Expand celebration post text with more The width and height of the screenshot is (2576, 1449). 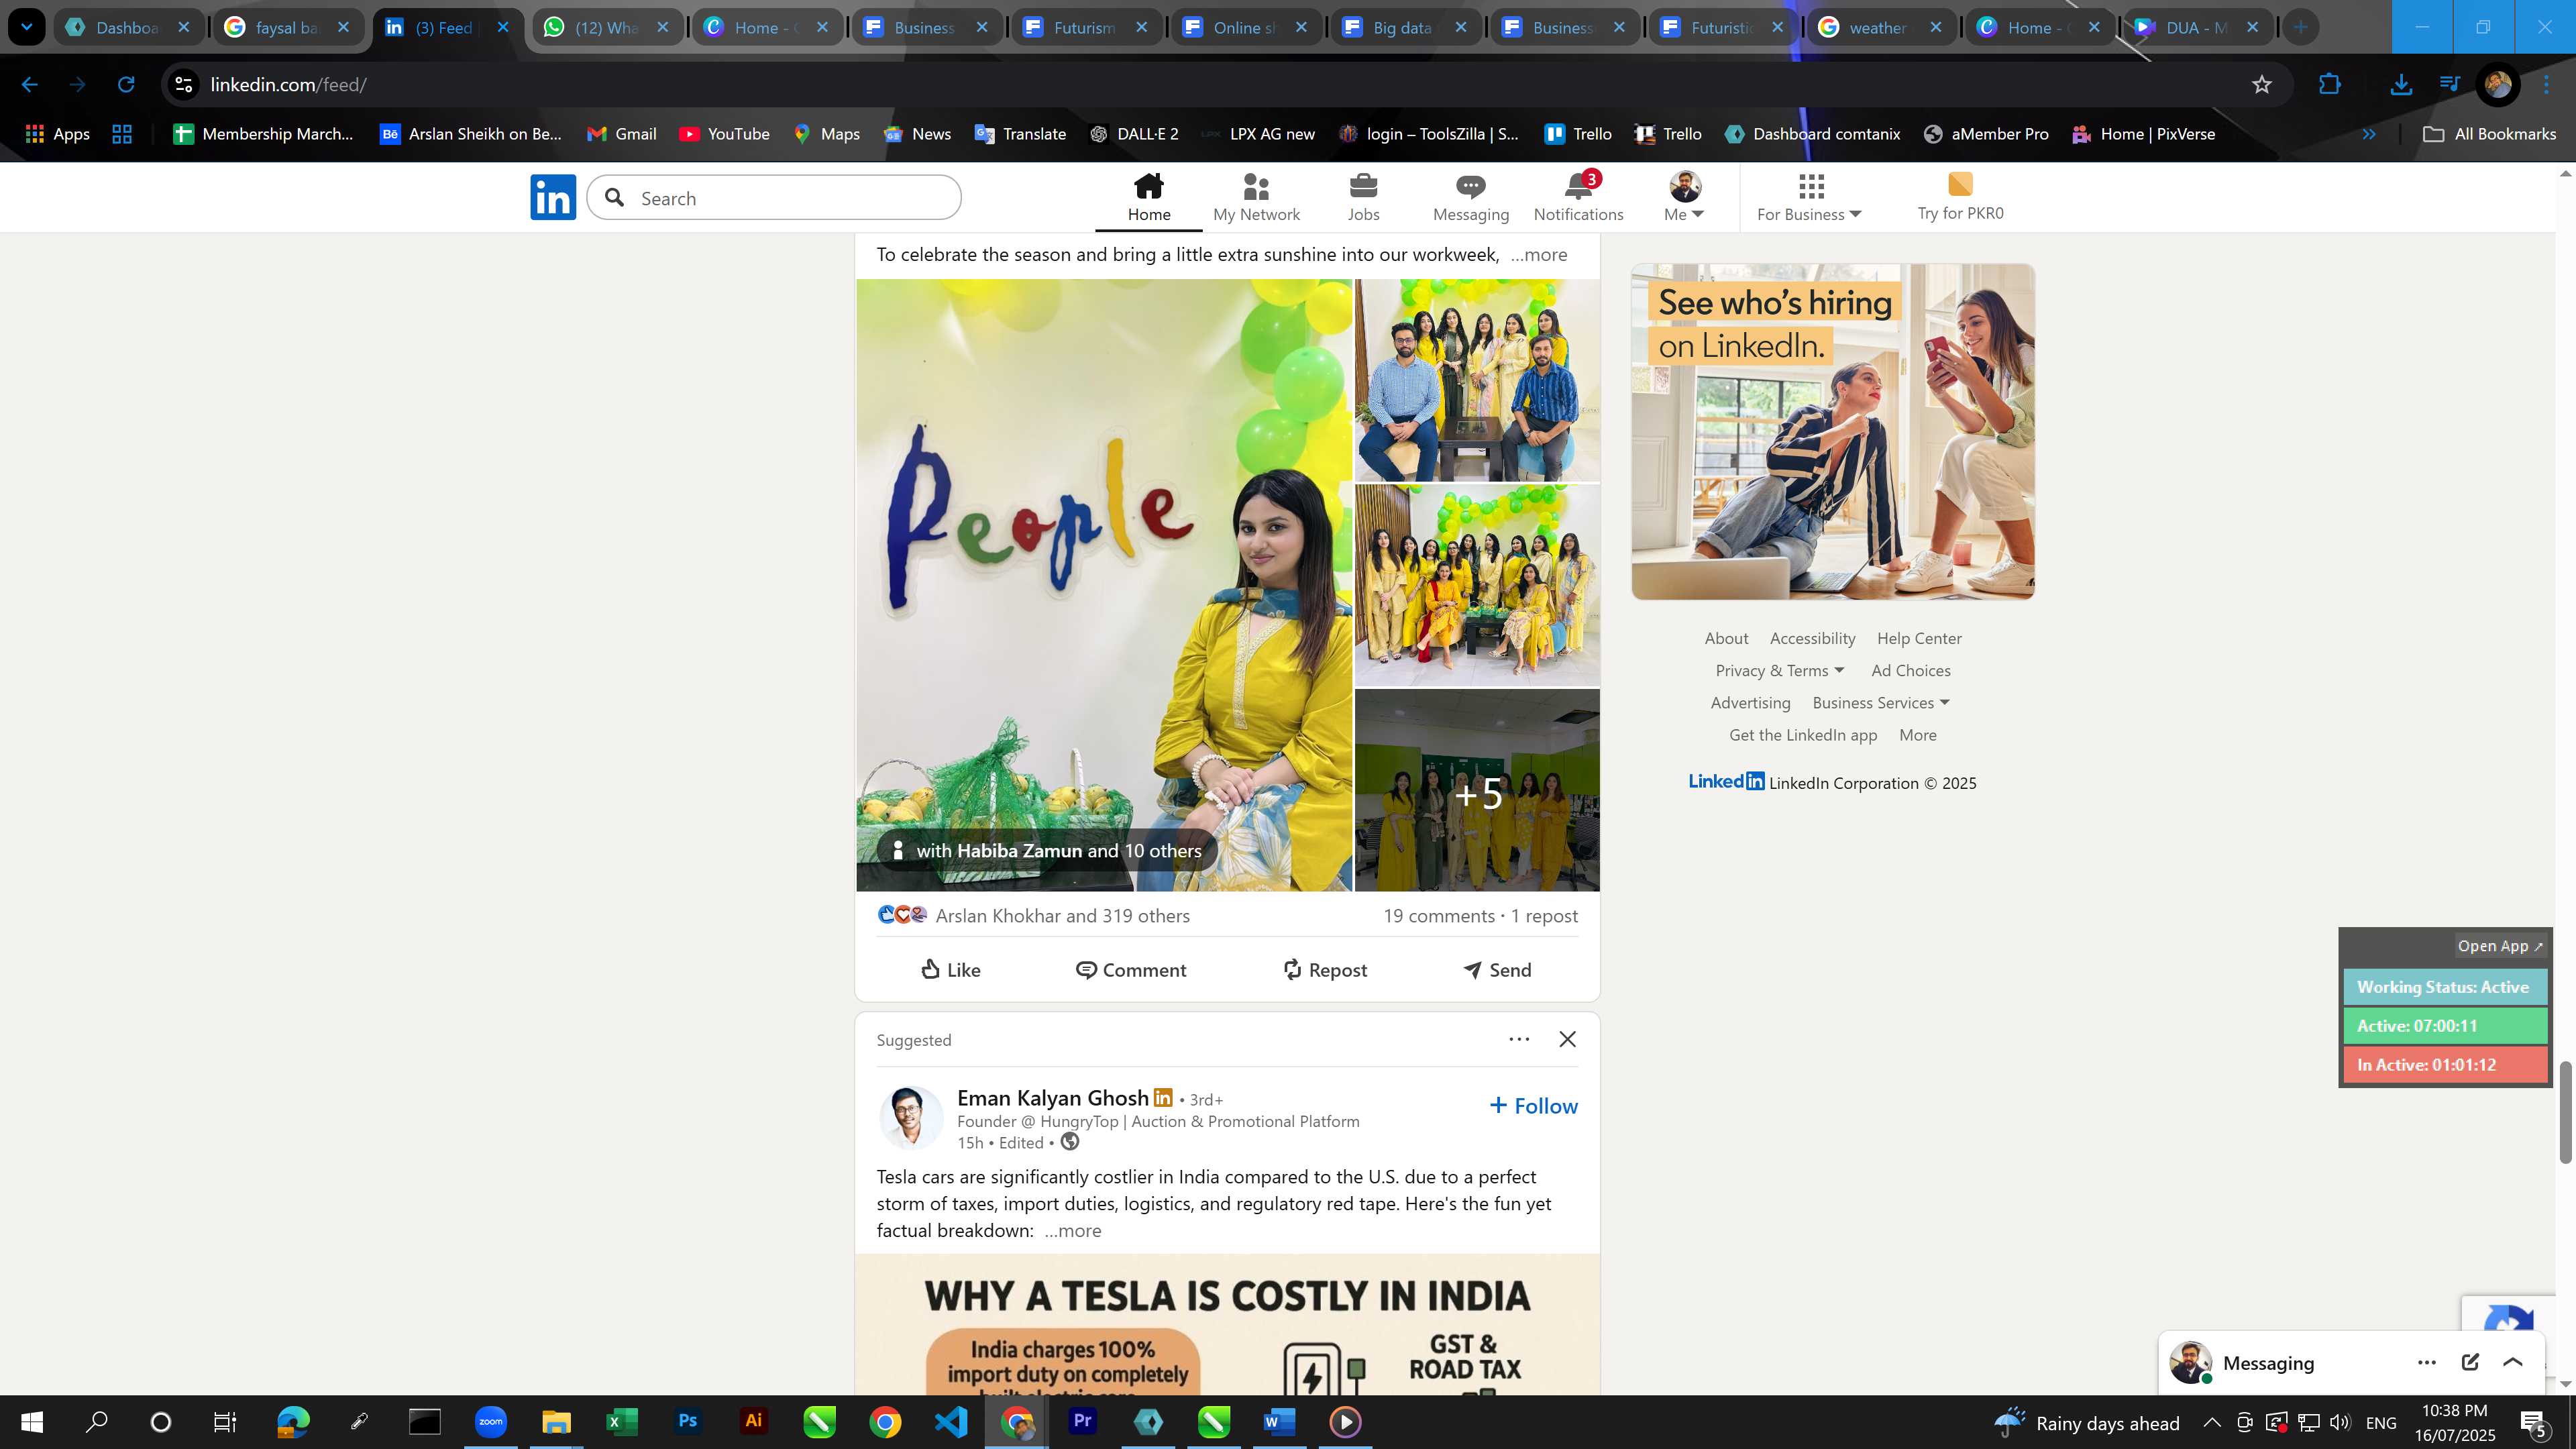(x=1538, y=254)
